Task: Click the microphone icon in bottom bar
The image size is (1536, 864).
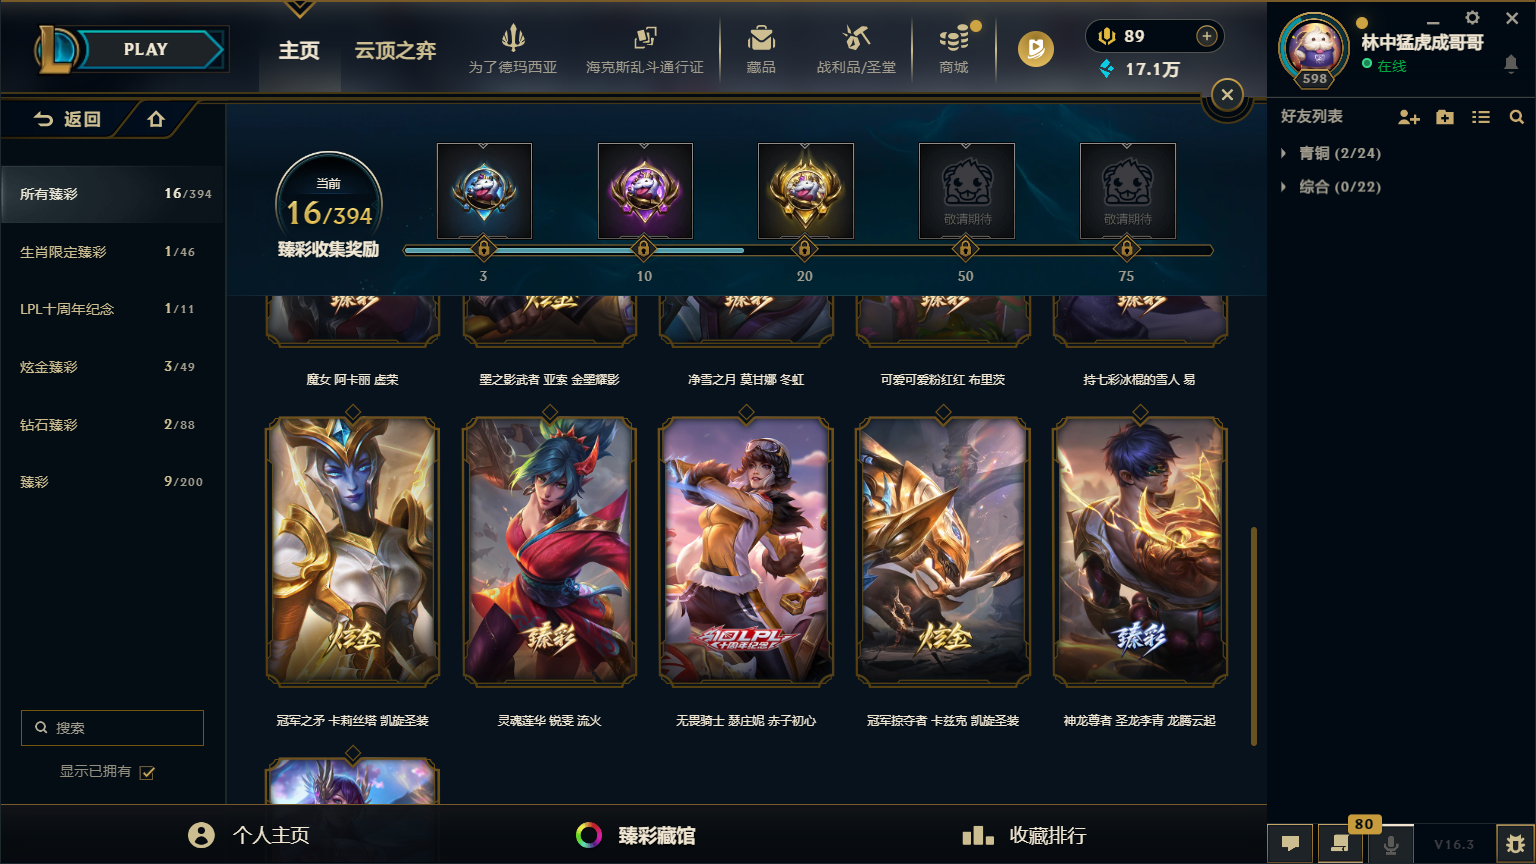Action: click(x=1390, y=845)
